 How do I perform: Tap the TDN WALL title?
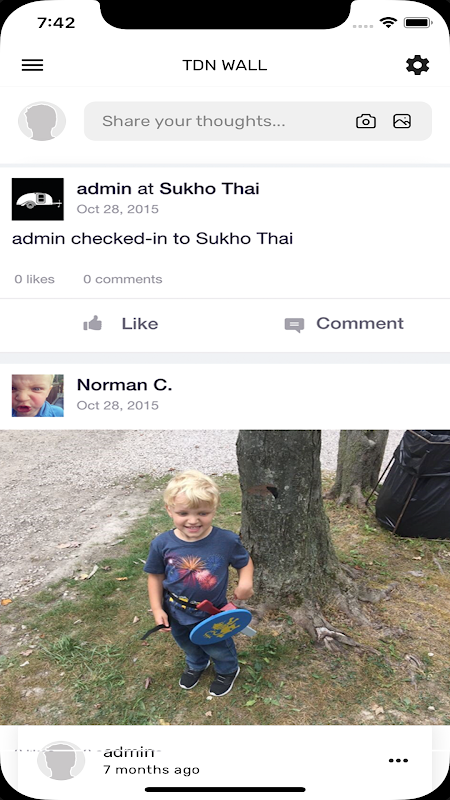pos(225,65)
